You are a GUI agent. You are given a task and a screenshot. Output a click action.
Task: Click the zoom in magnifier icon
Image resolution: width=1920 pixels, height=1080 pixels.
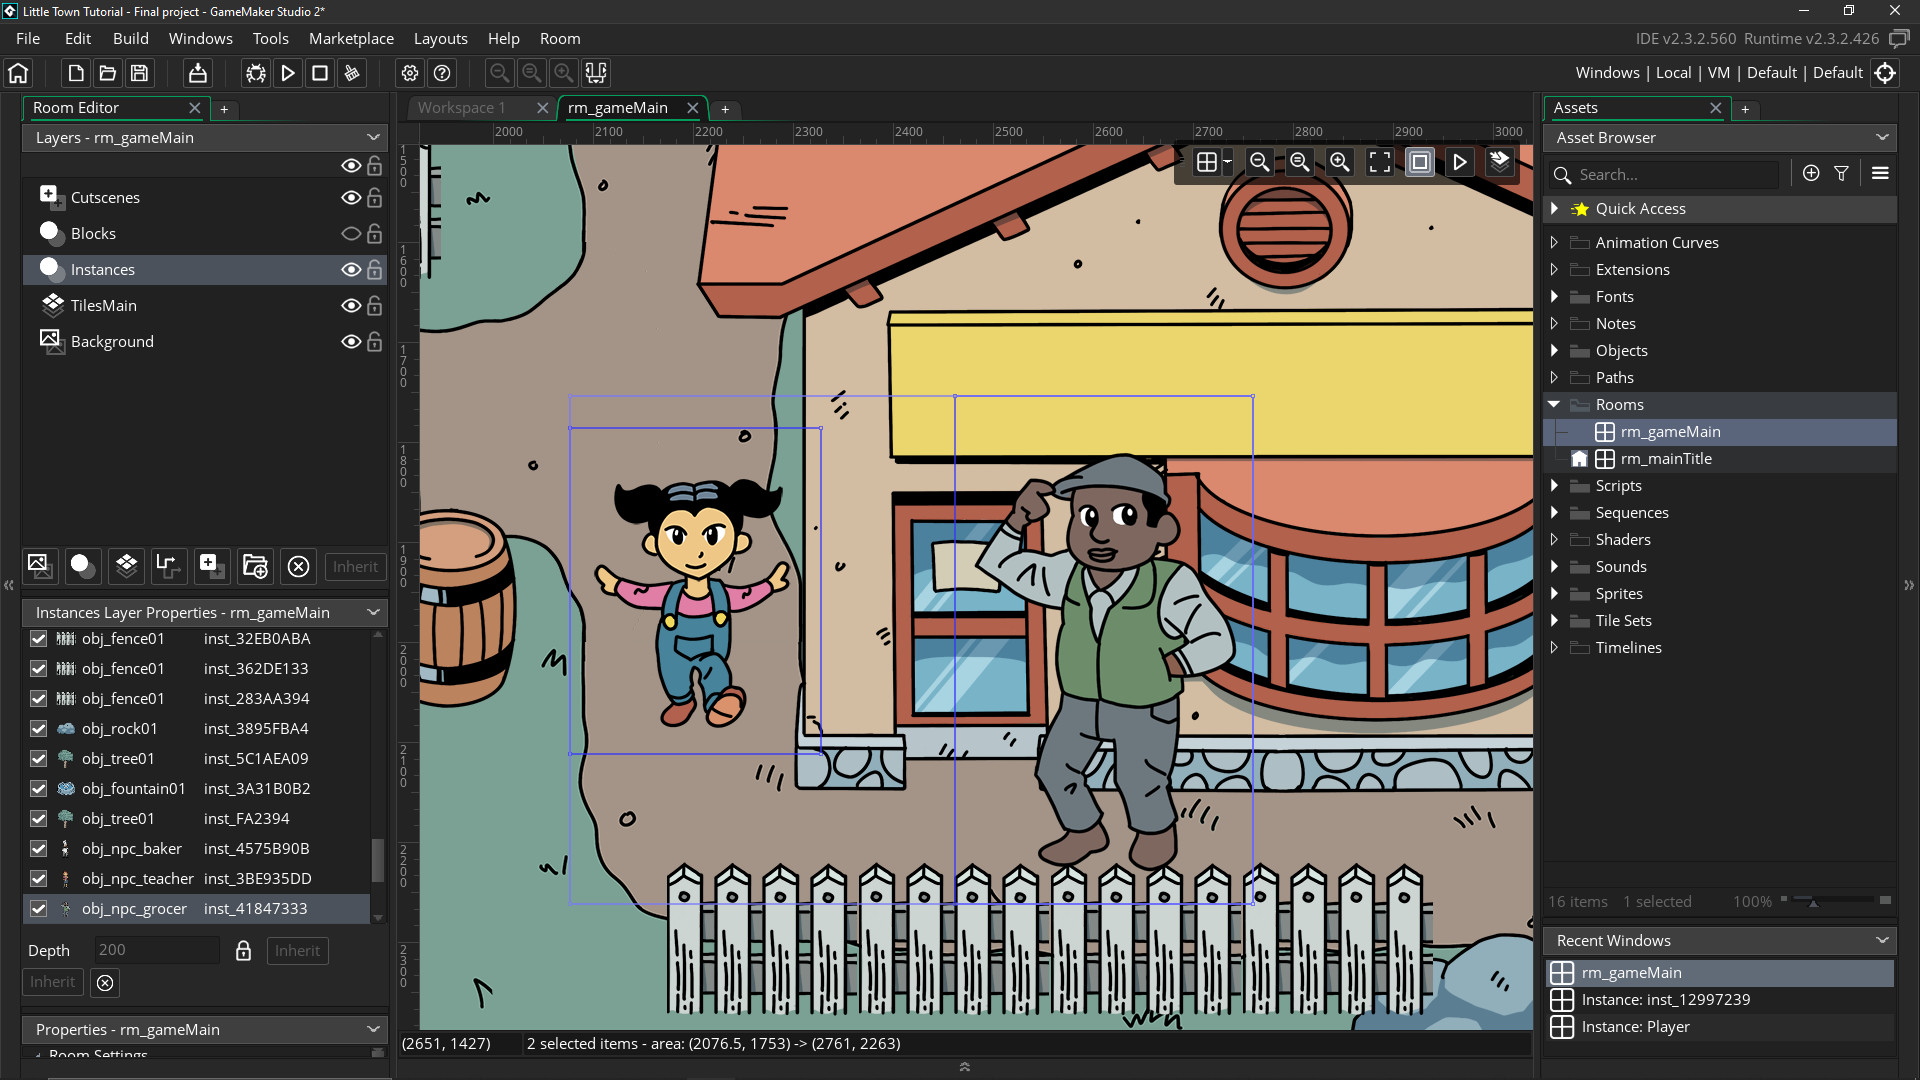pyautogui.click(x=1338, y=161)
